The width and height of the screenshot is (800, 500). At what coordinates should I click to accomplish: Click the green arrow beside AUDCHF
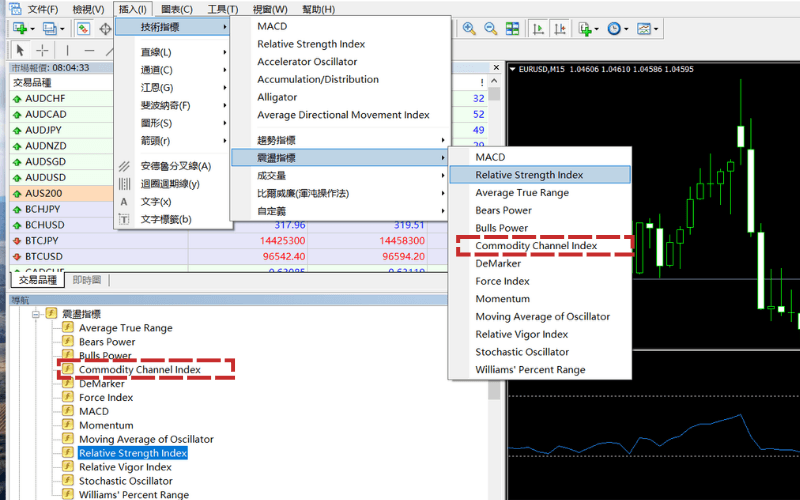point(17,99)
